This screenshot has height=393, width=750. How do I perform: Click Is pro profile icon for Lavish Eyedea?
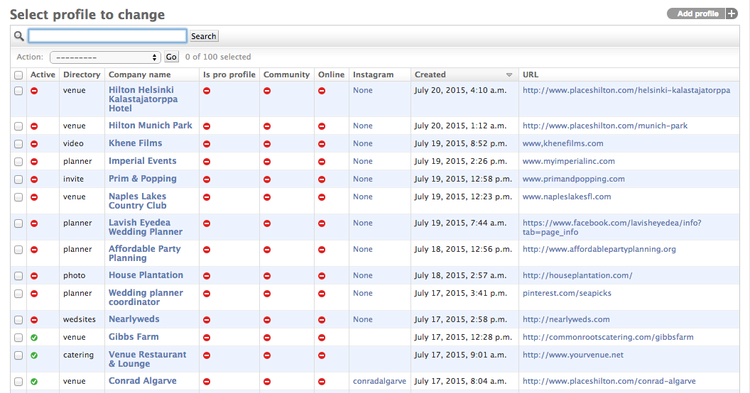(207, 223)
